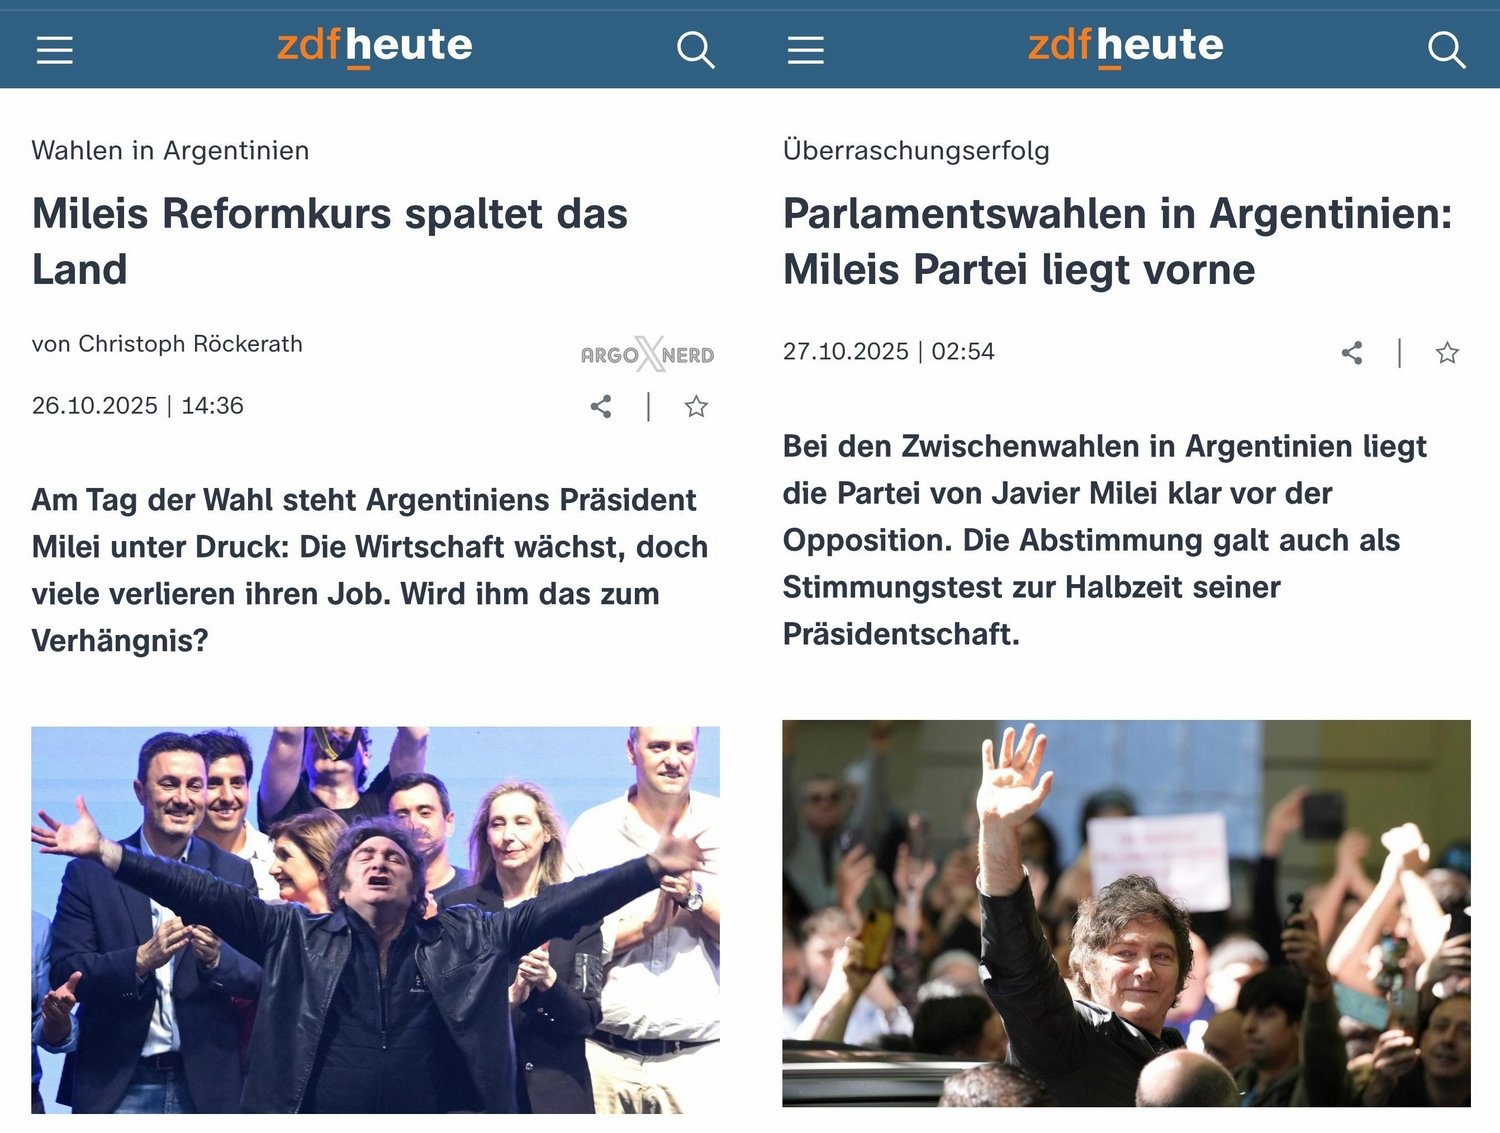Open the headline "Mileis Reformkurs spaltet das Land"

pos(330,241)
